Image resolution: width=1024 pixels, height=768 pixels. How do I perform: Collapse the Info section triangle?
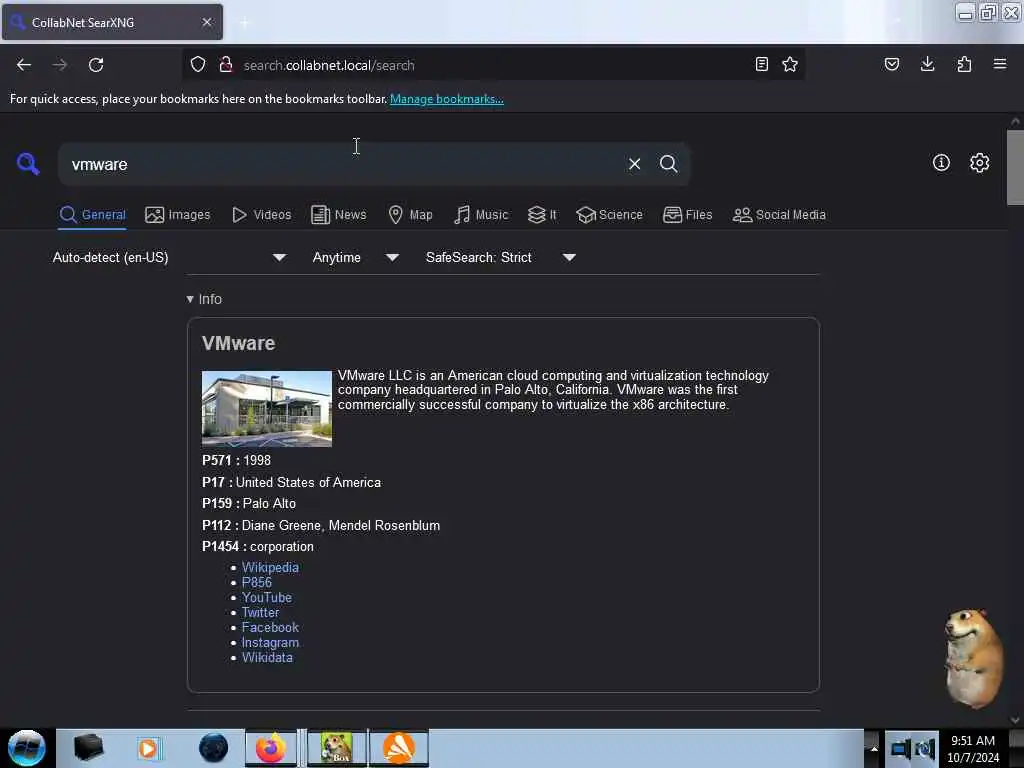click(190, 299)
